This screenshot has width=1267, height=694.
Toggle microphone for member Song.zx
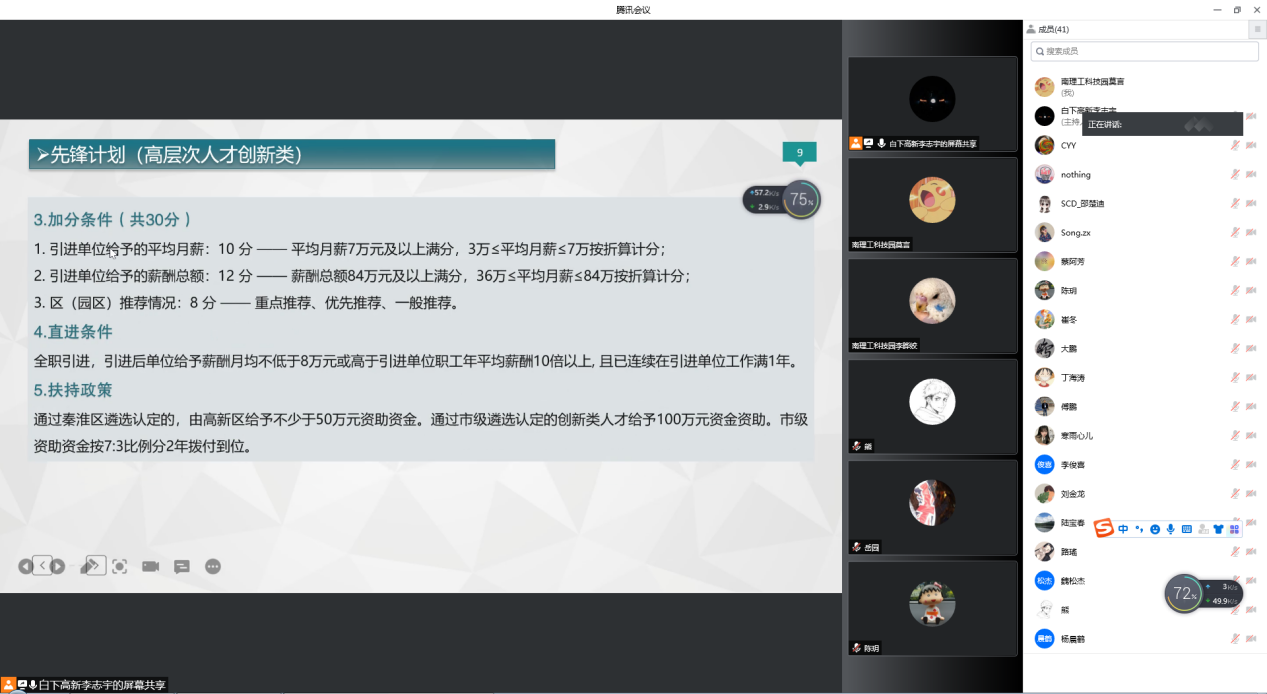[1235, 232]
